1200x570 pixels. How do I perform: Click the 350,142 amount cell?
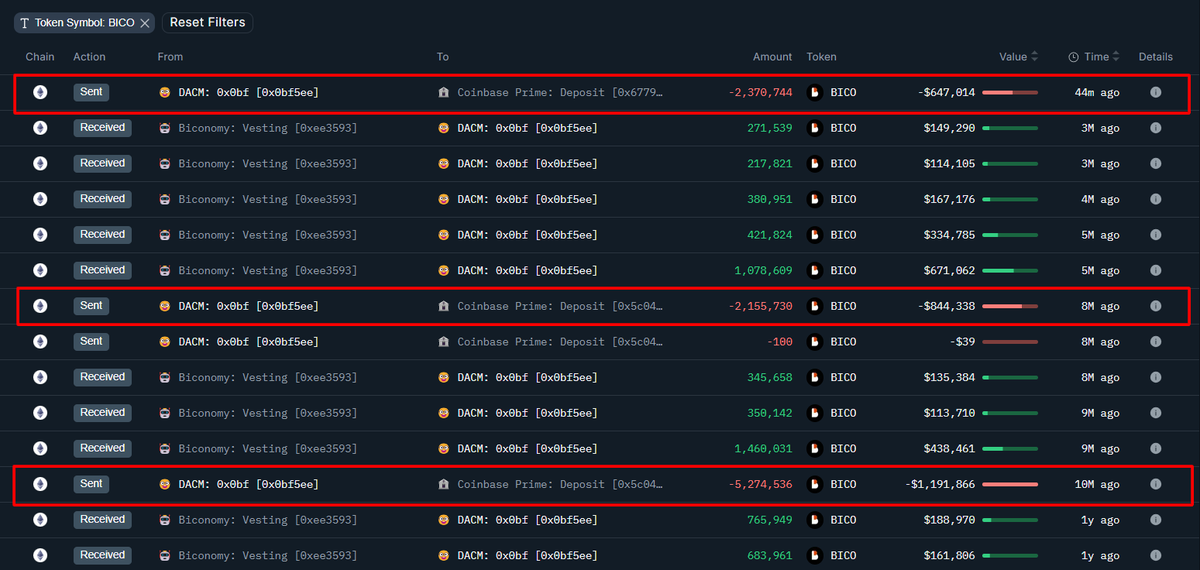click(x=770, y=413)
